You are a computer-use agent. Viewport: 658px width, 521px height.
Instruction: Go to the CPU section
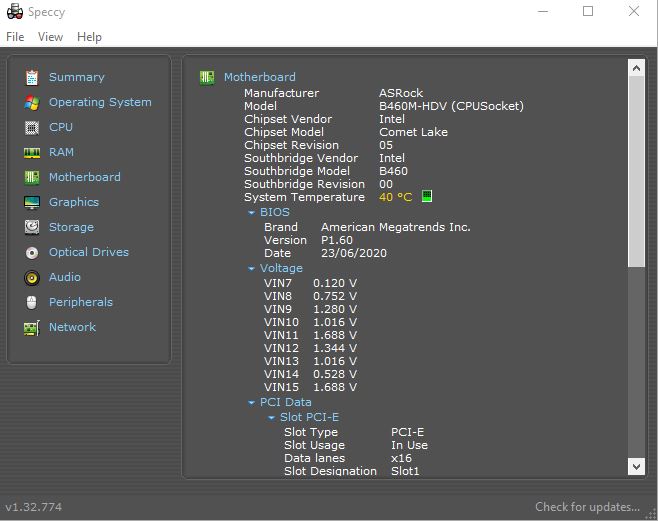coord(61,127)
